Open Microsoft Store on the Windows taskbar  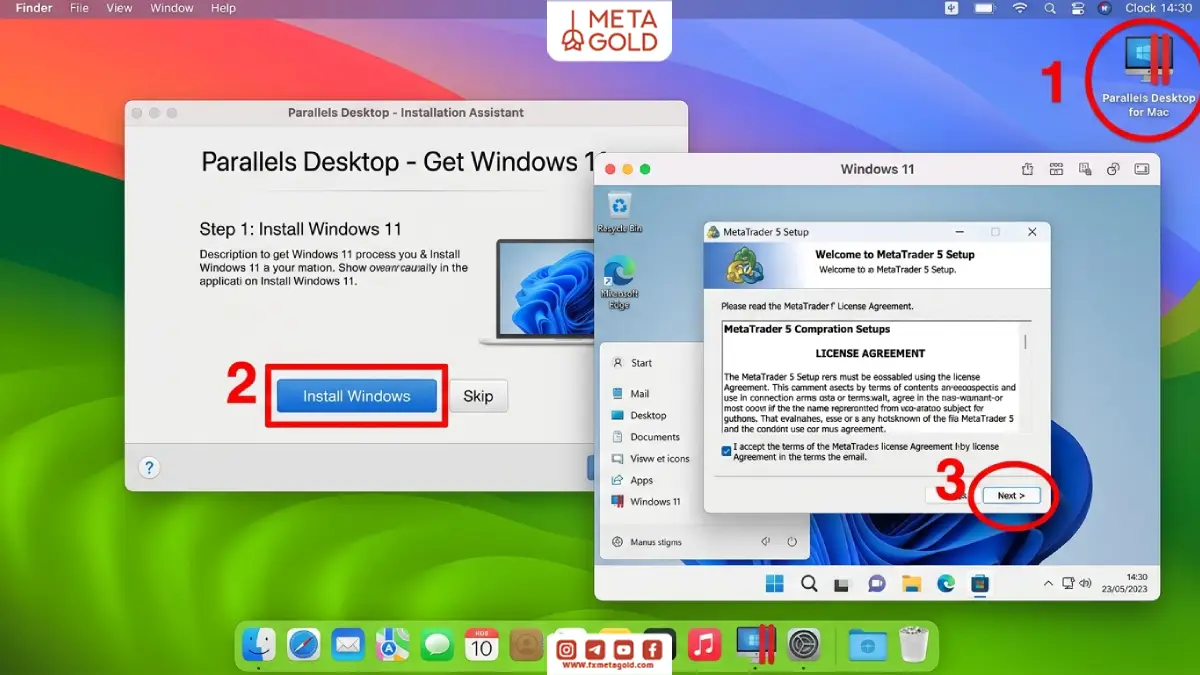pos(980,584)
